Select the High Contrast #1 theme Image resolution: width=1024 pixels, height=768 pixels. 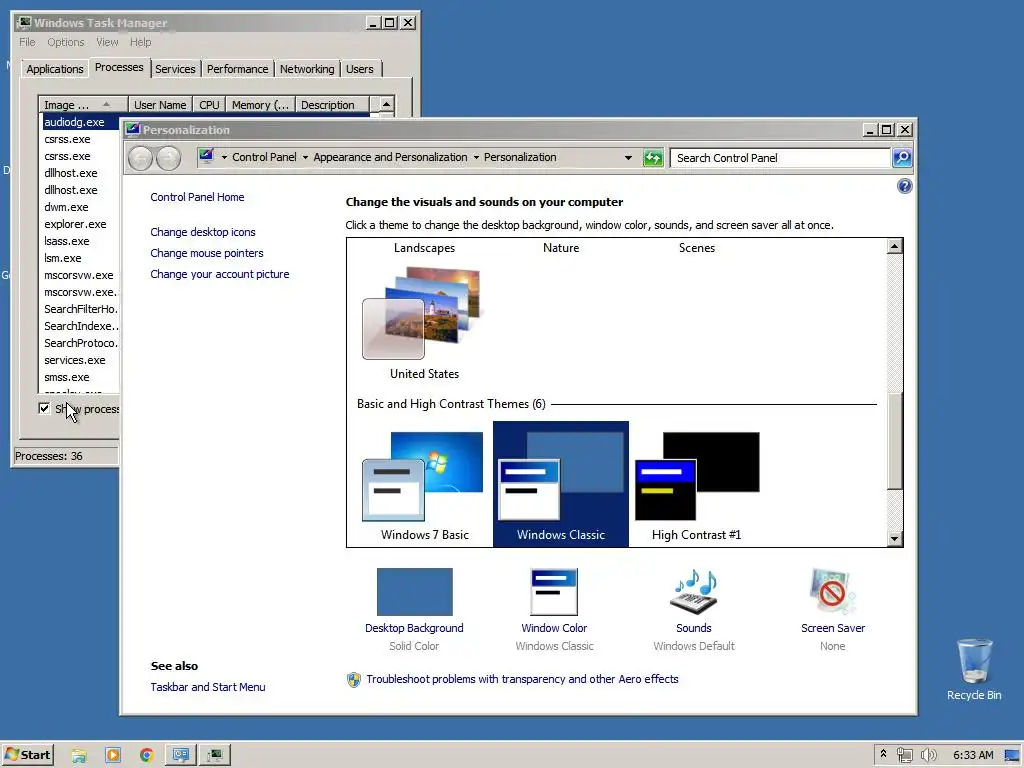[x=697, y=485]
